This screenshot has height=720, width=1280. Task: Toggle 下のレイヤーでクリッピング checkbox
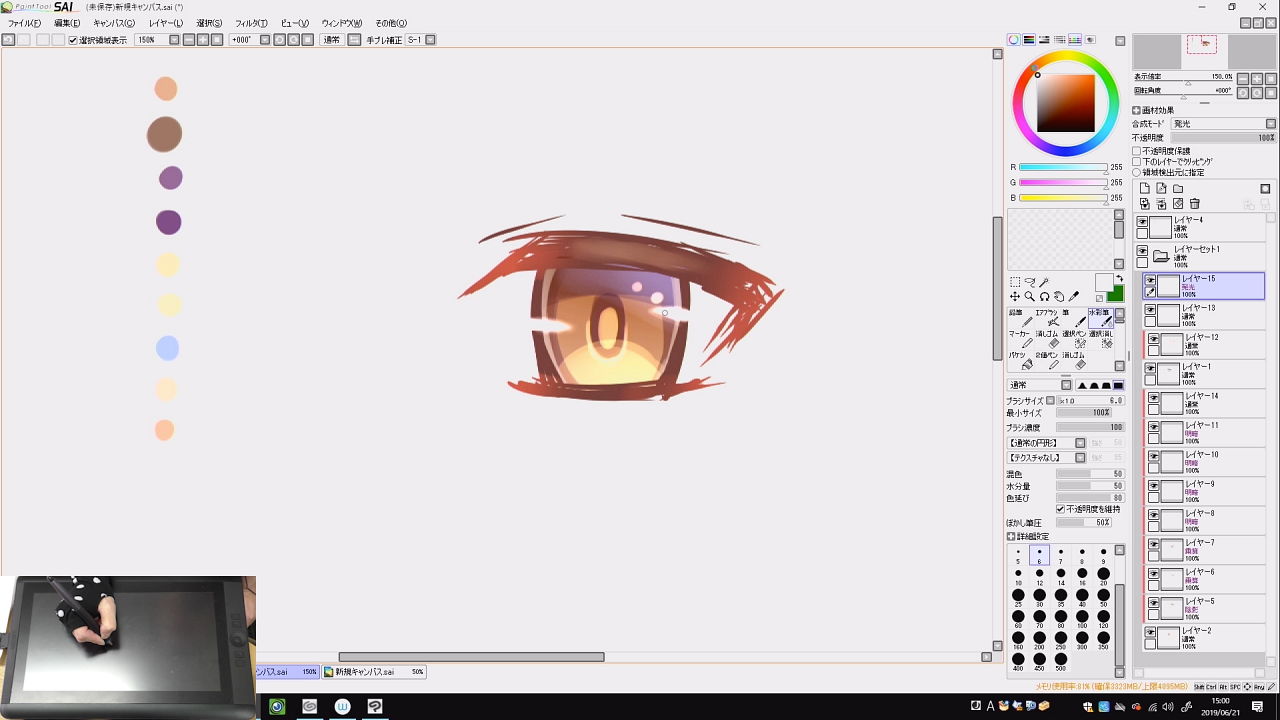[x=1137, y=162]
